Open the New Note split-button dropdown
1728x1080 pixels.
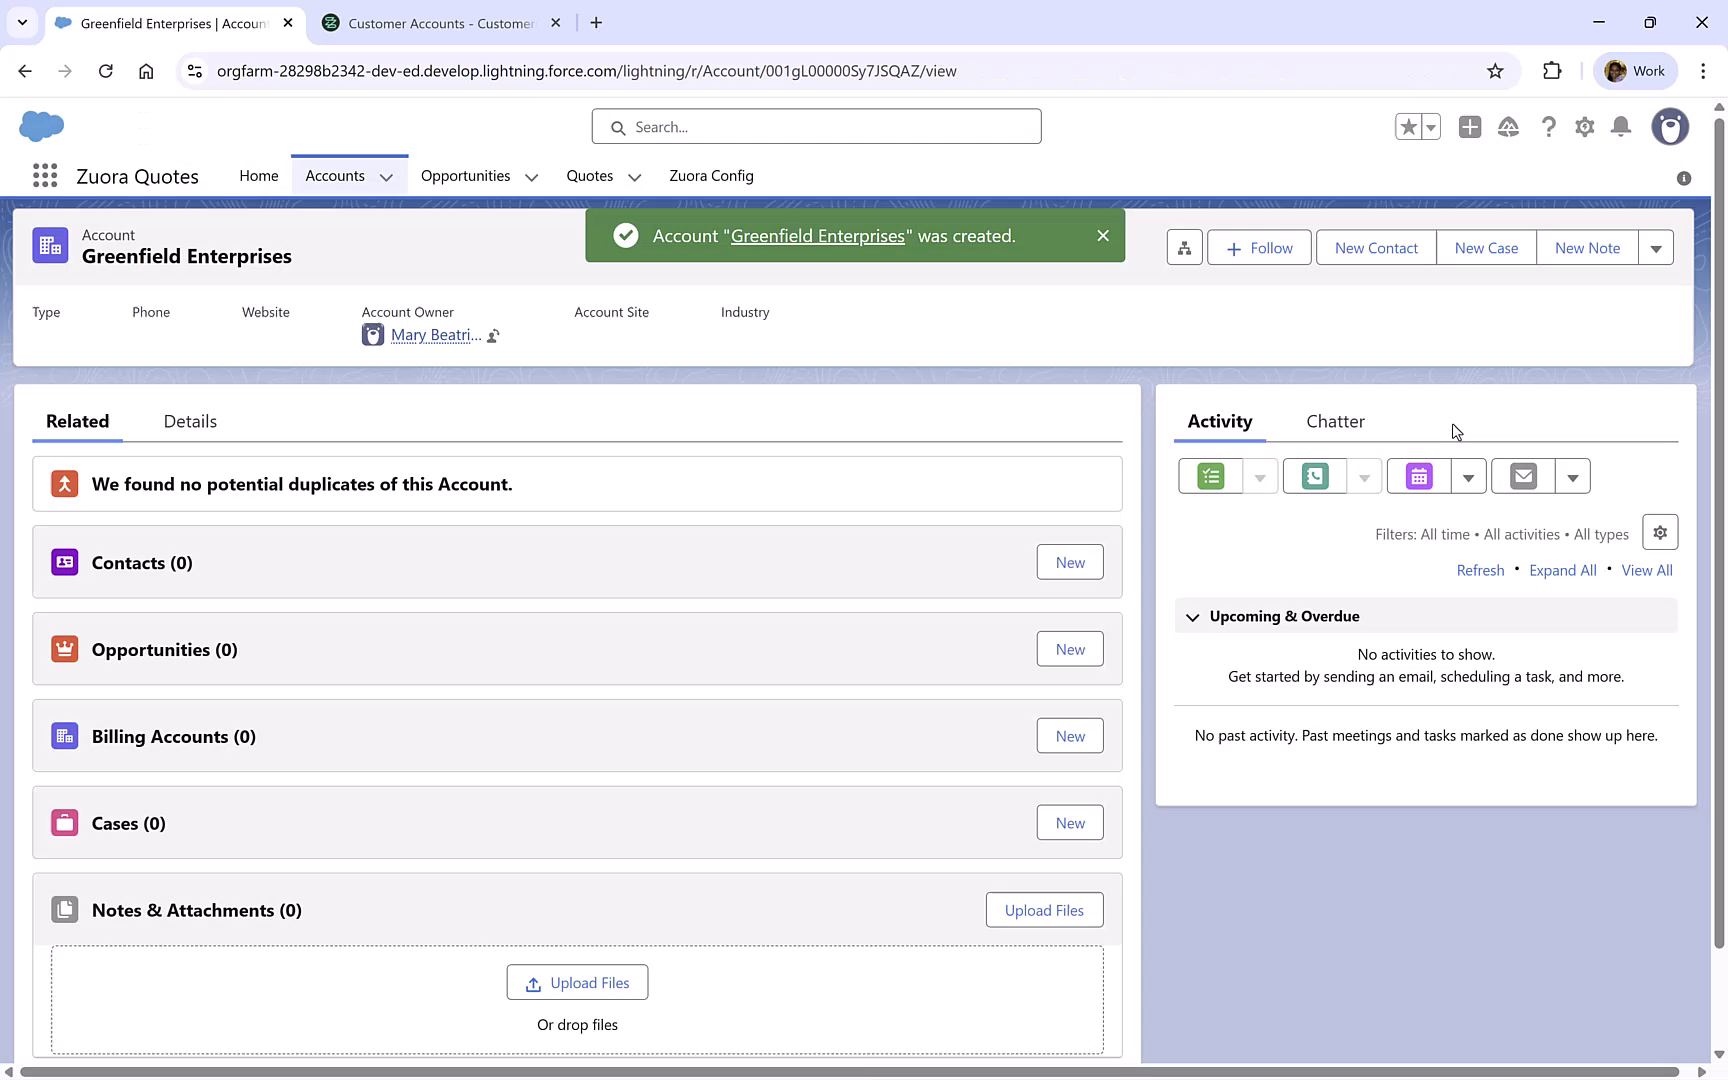click(x=1657, y=247)
